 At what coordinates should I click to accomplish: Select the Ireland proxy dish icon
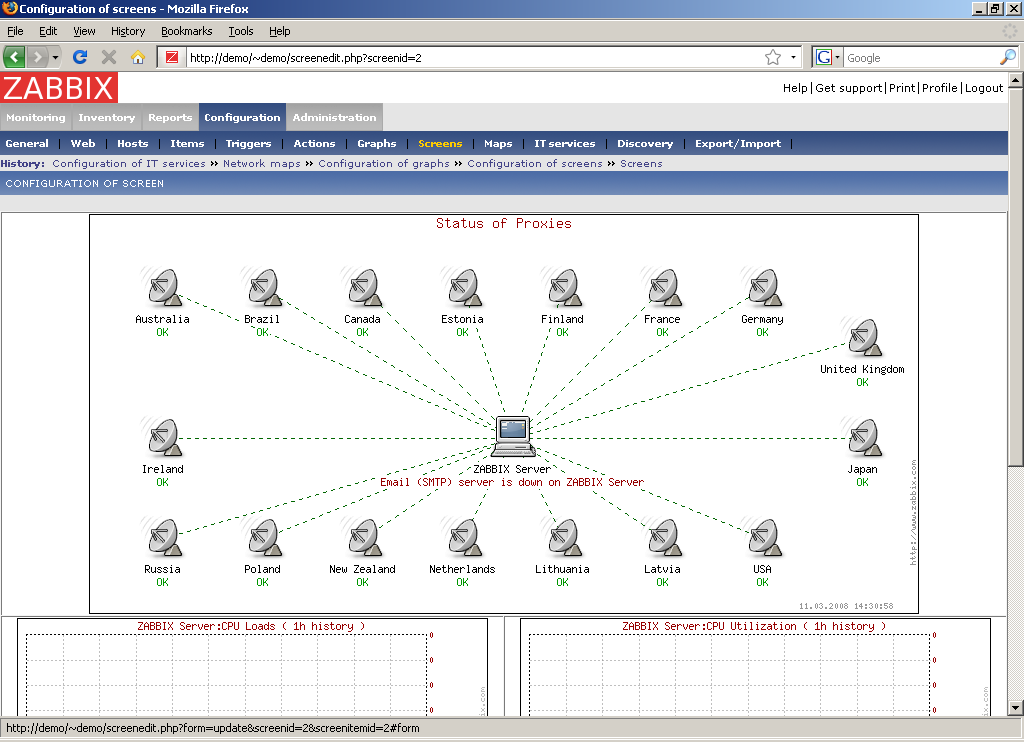click(163, 438)
